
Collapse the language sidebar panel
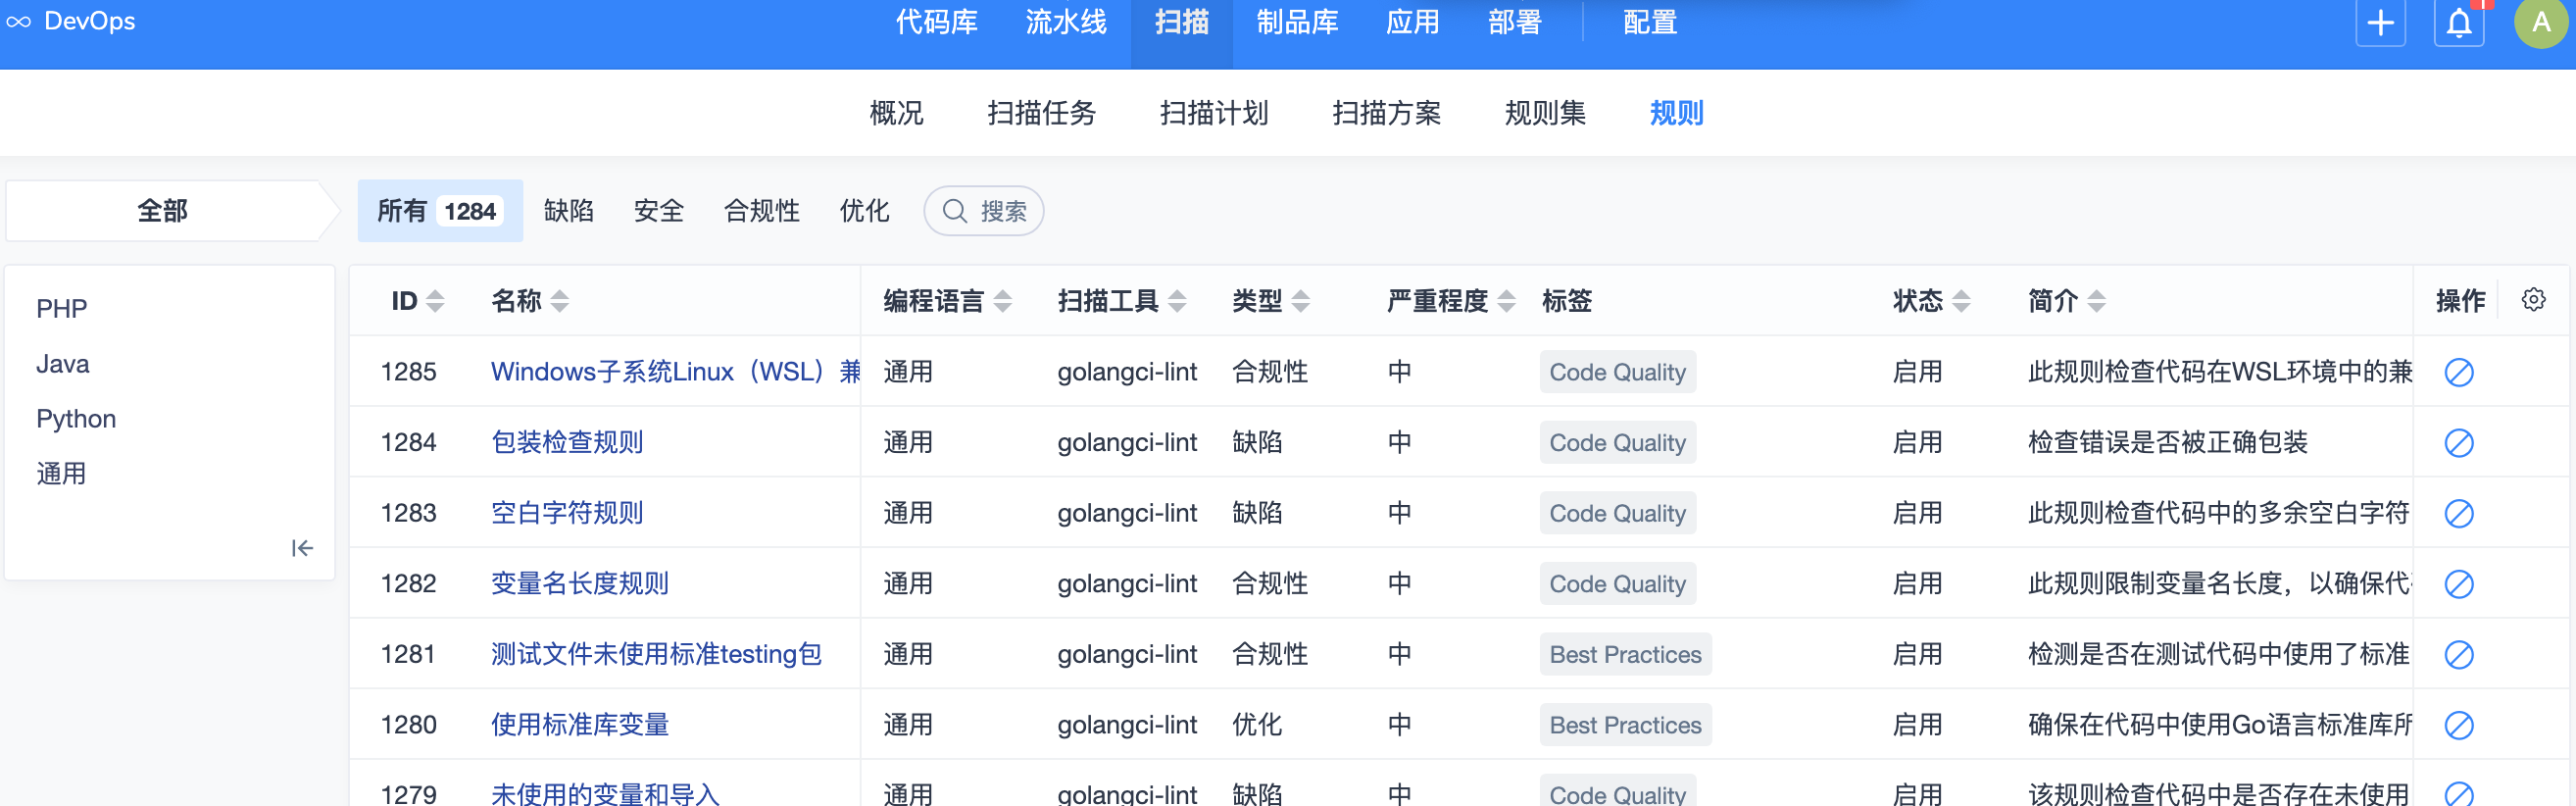pyautogui.click(x=302, y=548)
